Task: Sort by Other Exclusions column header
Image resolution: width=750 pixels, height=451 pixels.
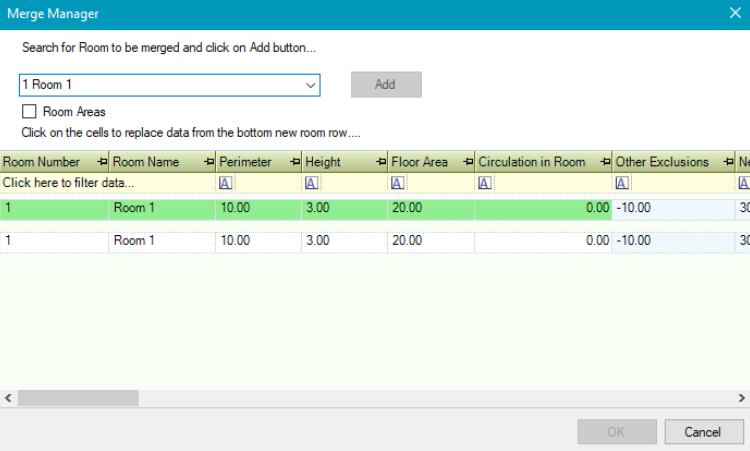Action: pyautogui.click(x=662, y=162)
